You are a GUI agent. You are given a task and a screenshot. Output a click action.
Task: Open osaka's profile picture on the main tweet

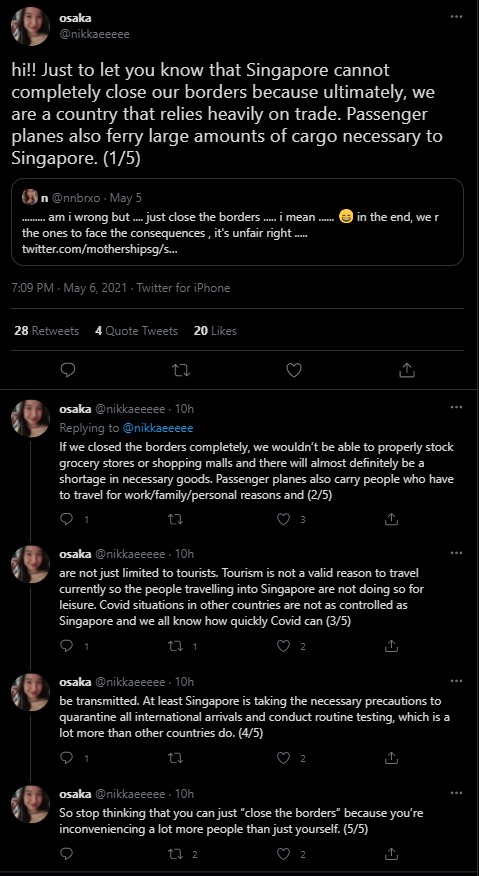(31, 26)
